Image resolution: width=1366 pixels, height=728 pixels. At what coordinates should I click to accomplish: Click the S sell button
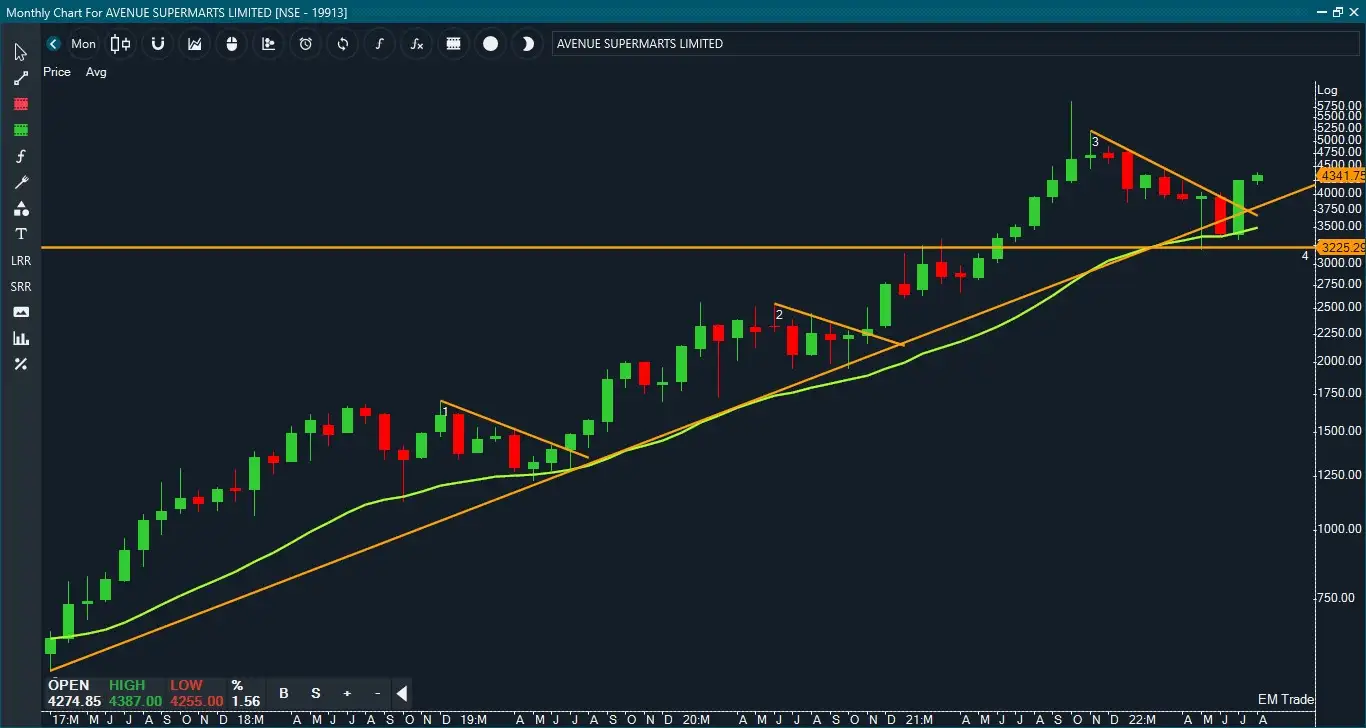316,693
